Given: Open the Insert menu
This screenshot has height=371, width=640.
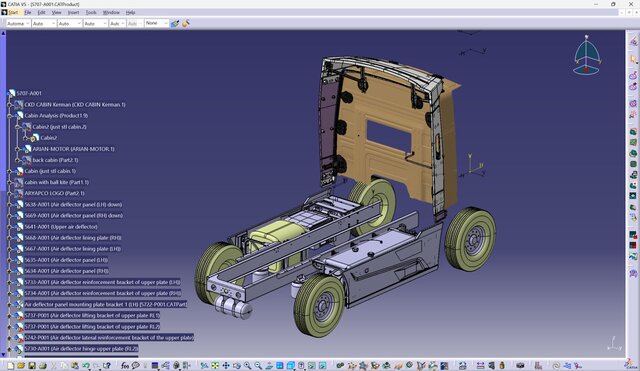Looking at the screenshot, I should pos(73,13).
